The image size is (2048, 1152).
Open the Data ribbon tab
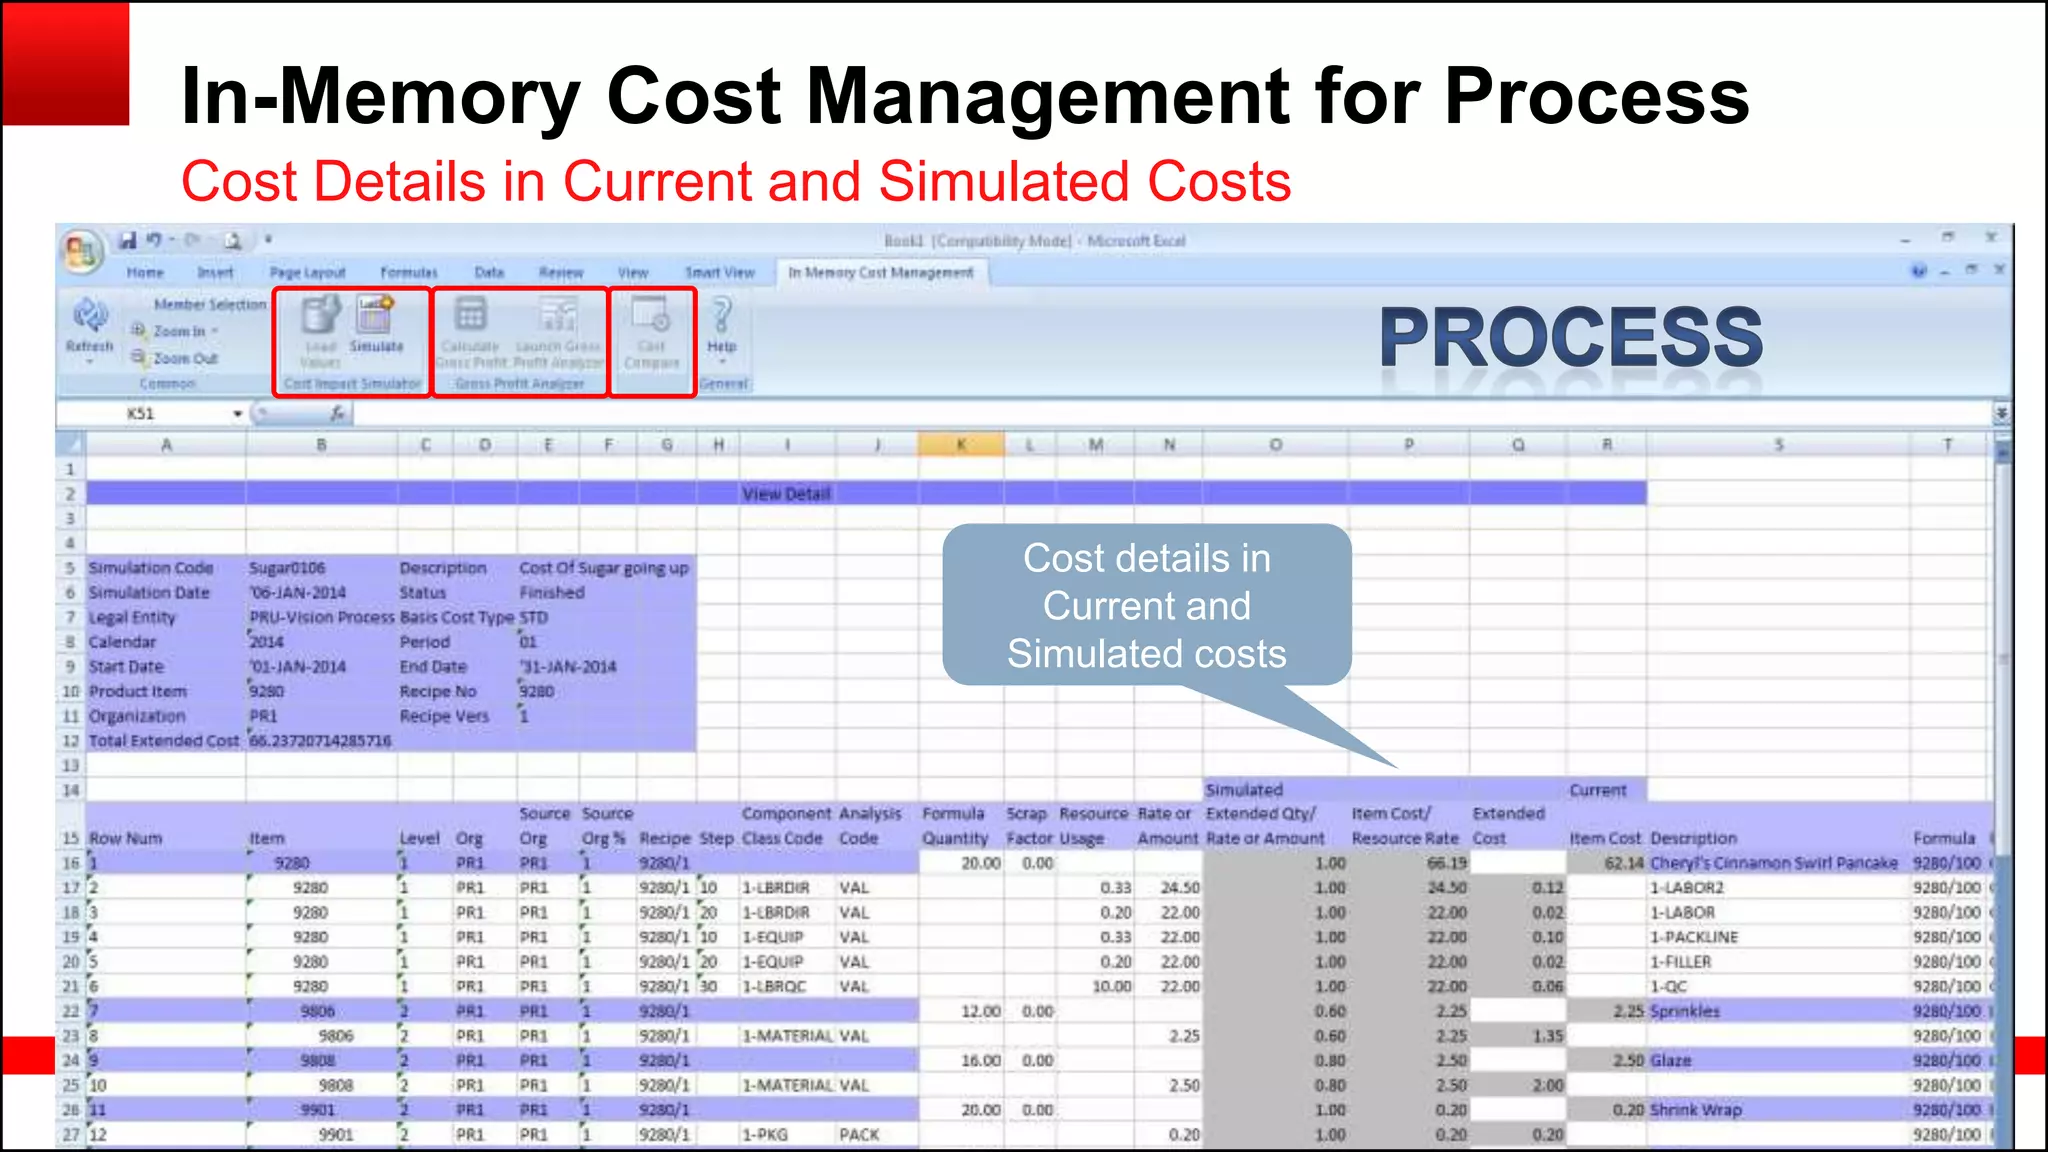click(489, 272)
